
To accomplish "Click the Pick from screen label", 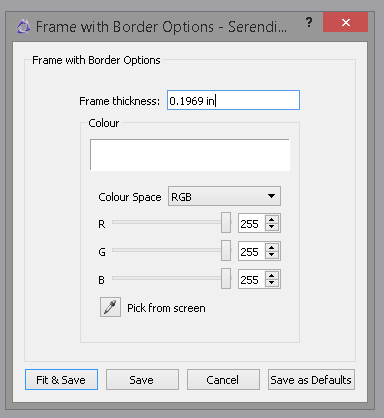I will (166, 308).
